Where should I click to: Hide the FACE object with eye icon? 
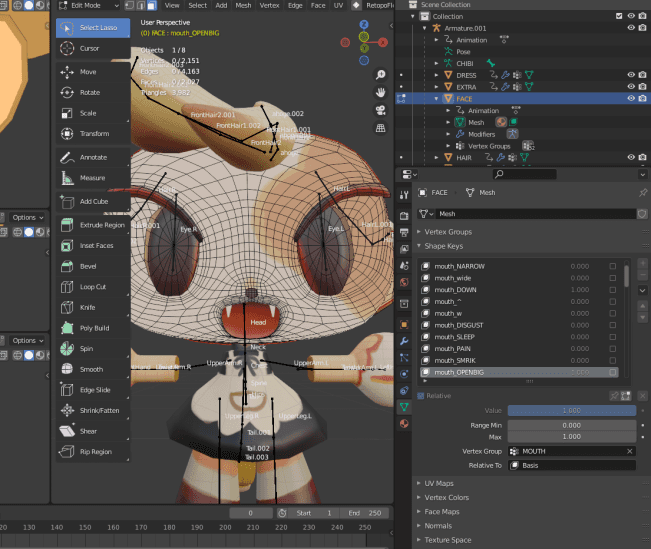coord(631,98)
